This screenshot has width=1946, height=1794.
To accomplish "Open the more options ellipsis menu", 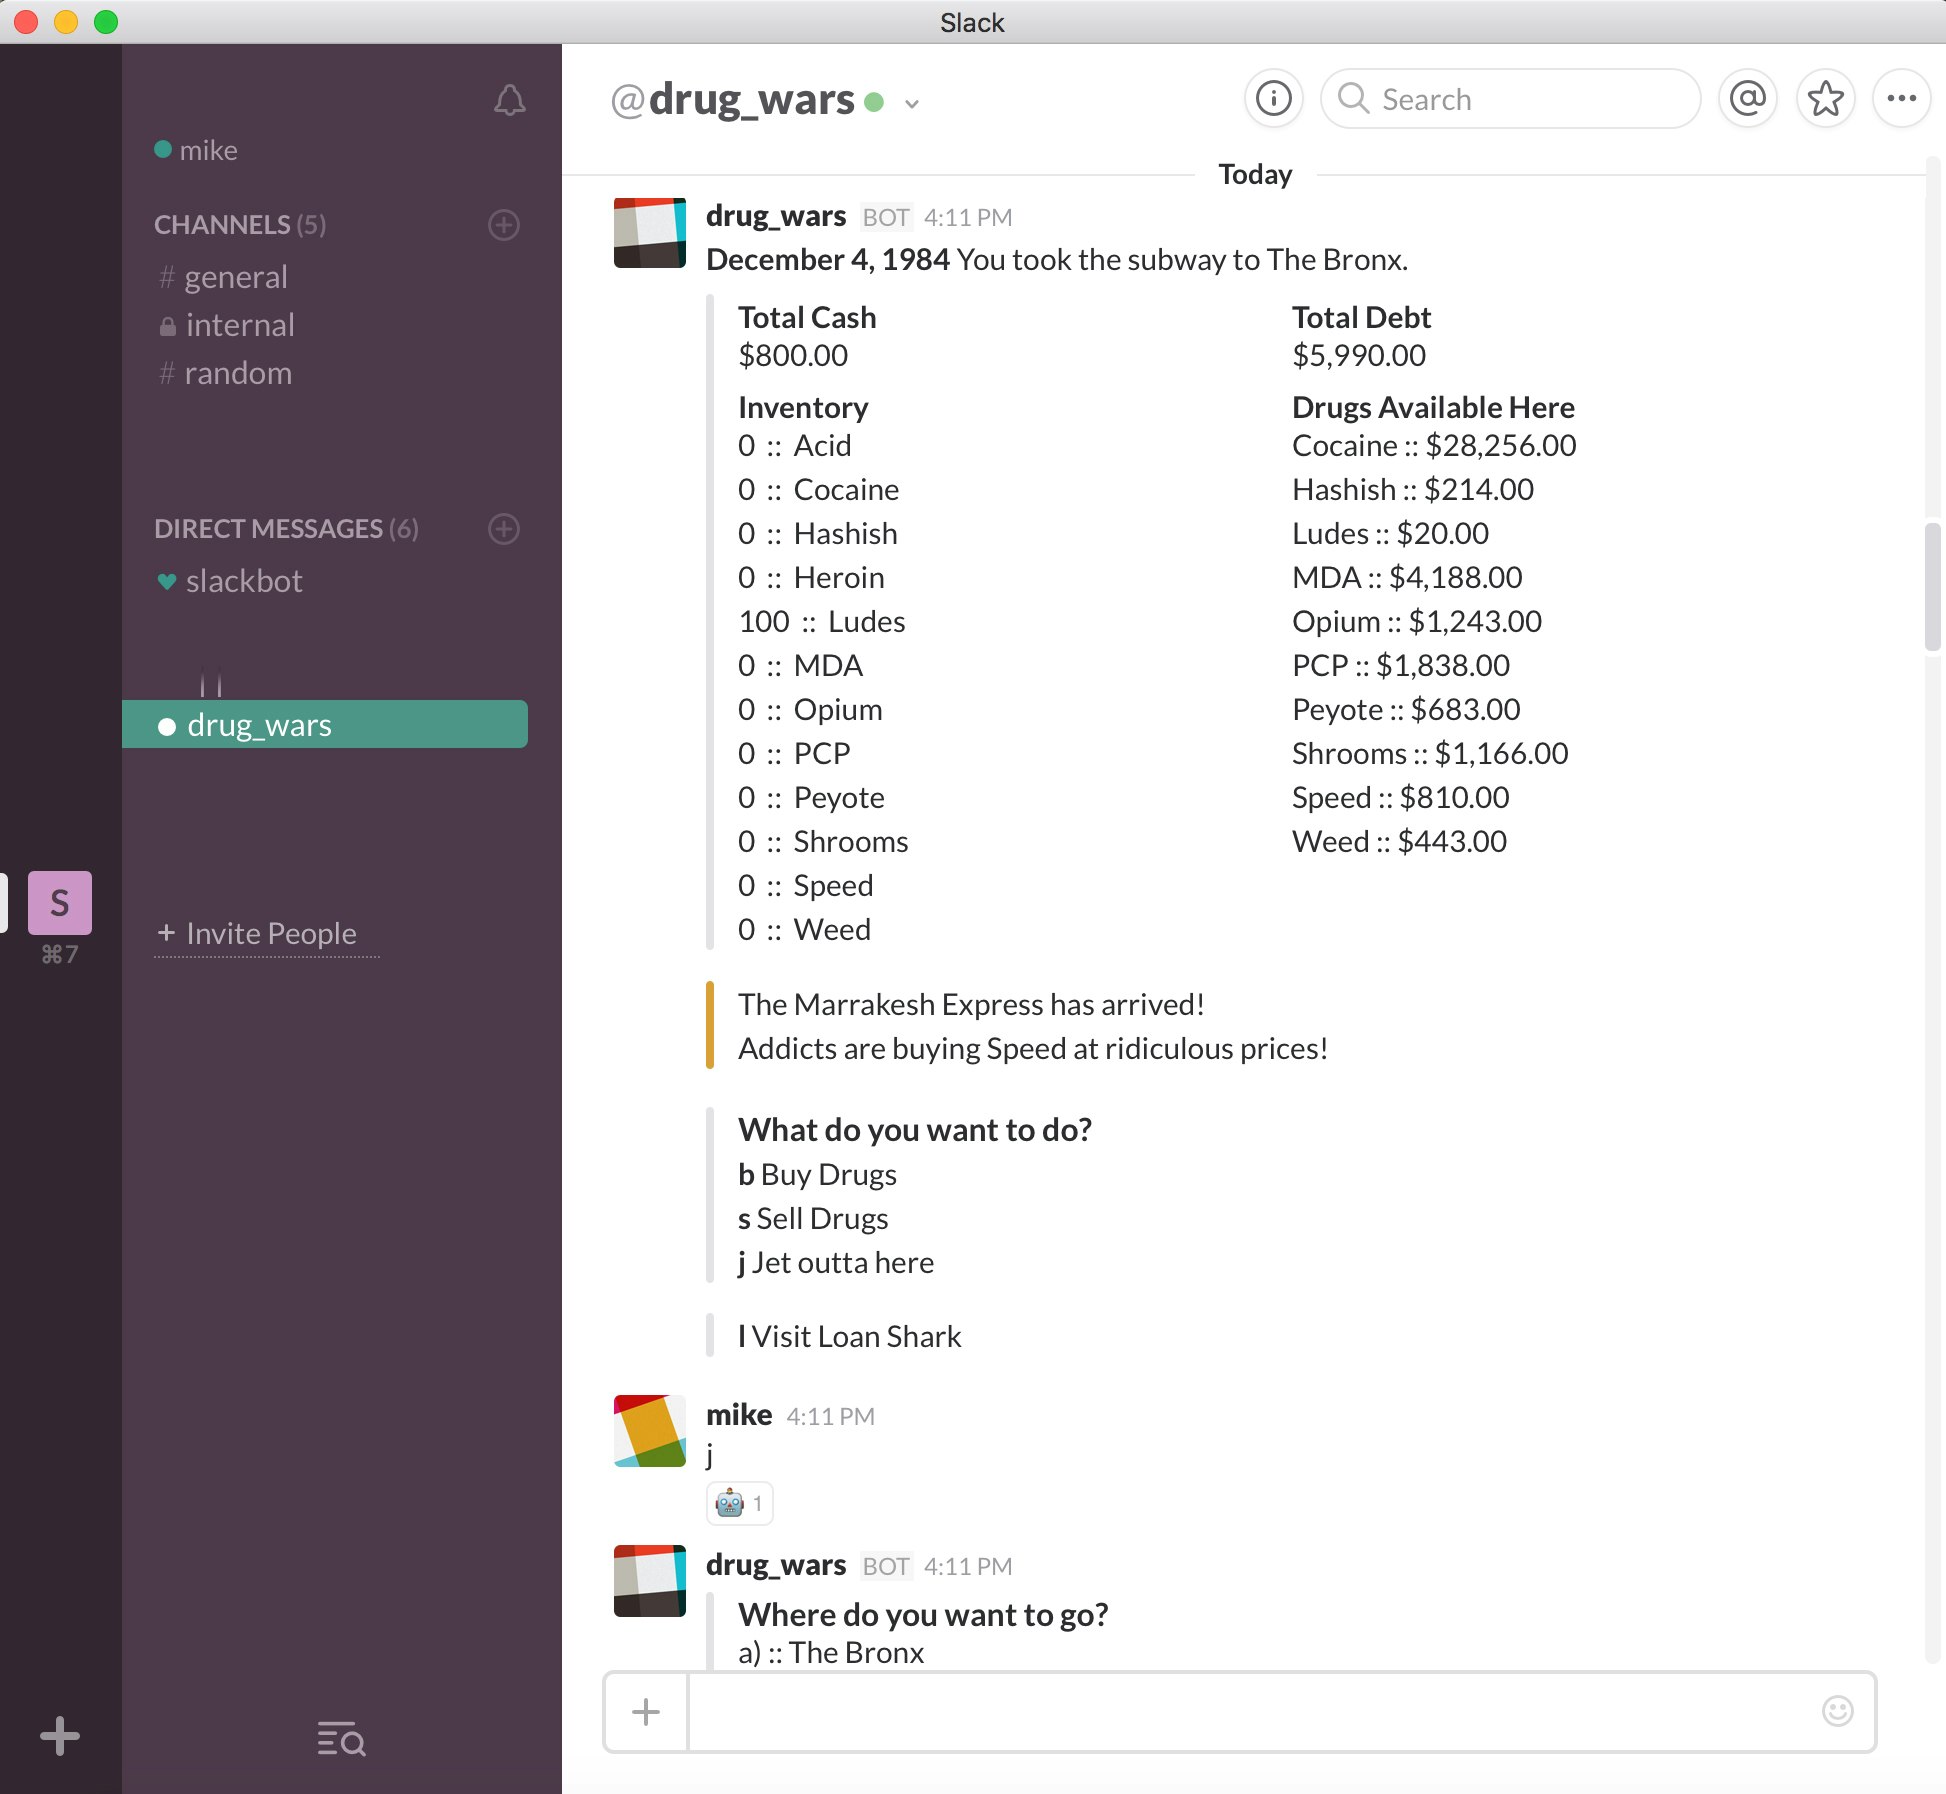I will [x=1902, y=98].
